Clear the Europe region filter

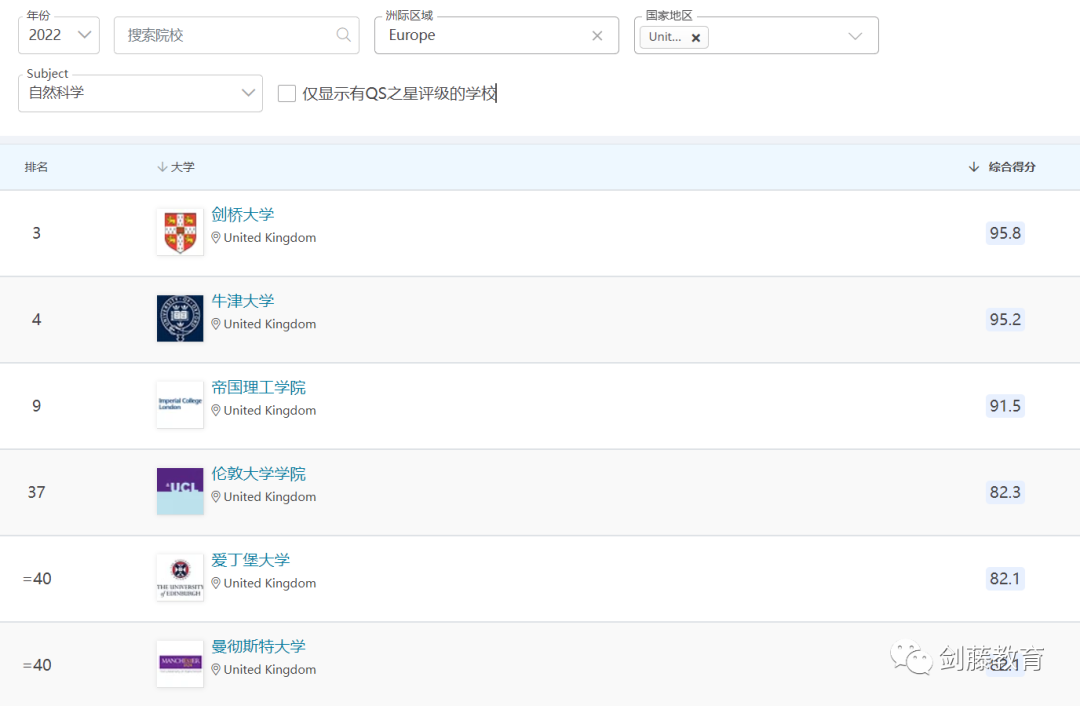tap(597, 36)
